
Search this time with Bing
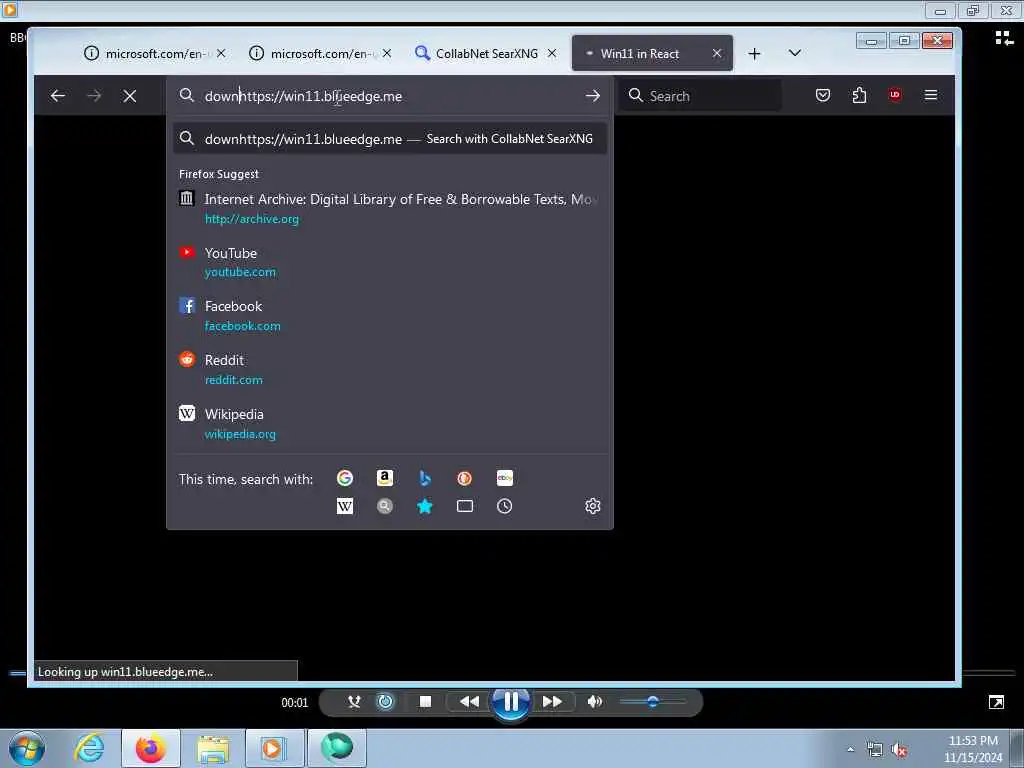tap(424, 478)
